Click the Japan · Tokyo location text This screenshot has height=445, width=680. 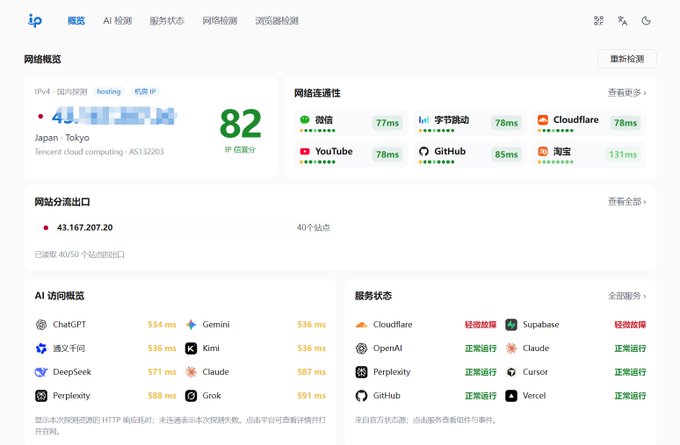[62, 138]
